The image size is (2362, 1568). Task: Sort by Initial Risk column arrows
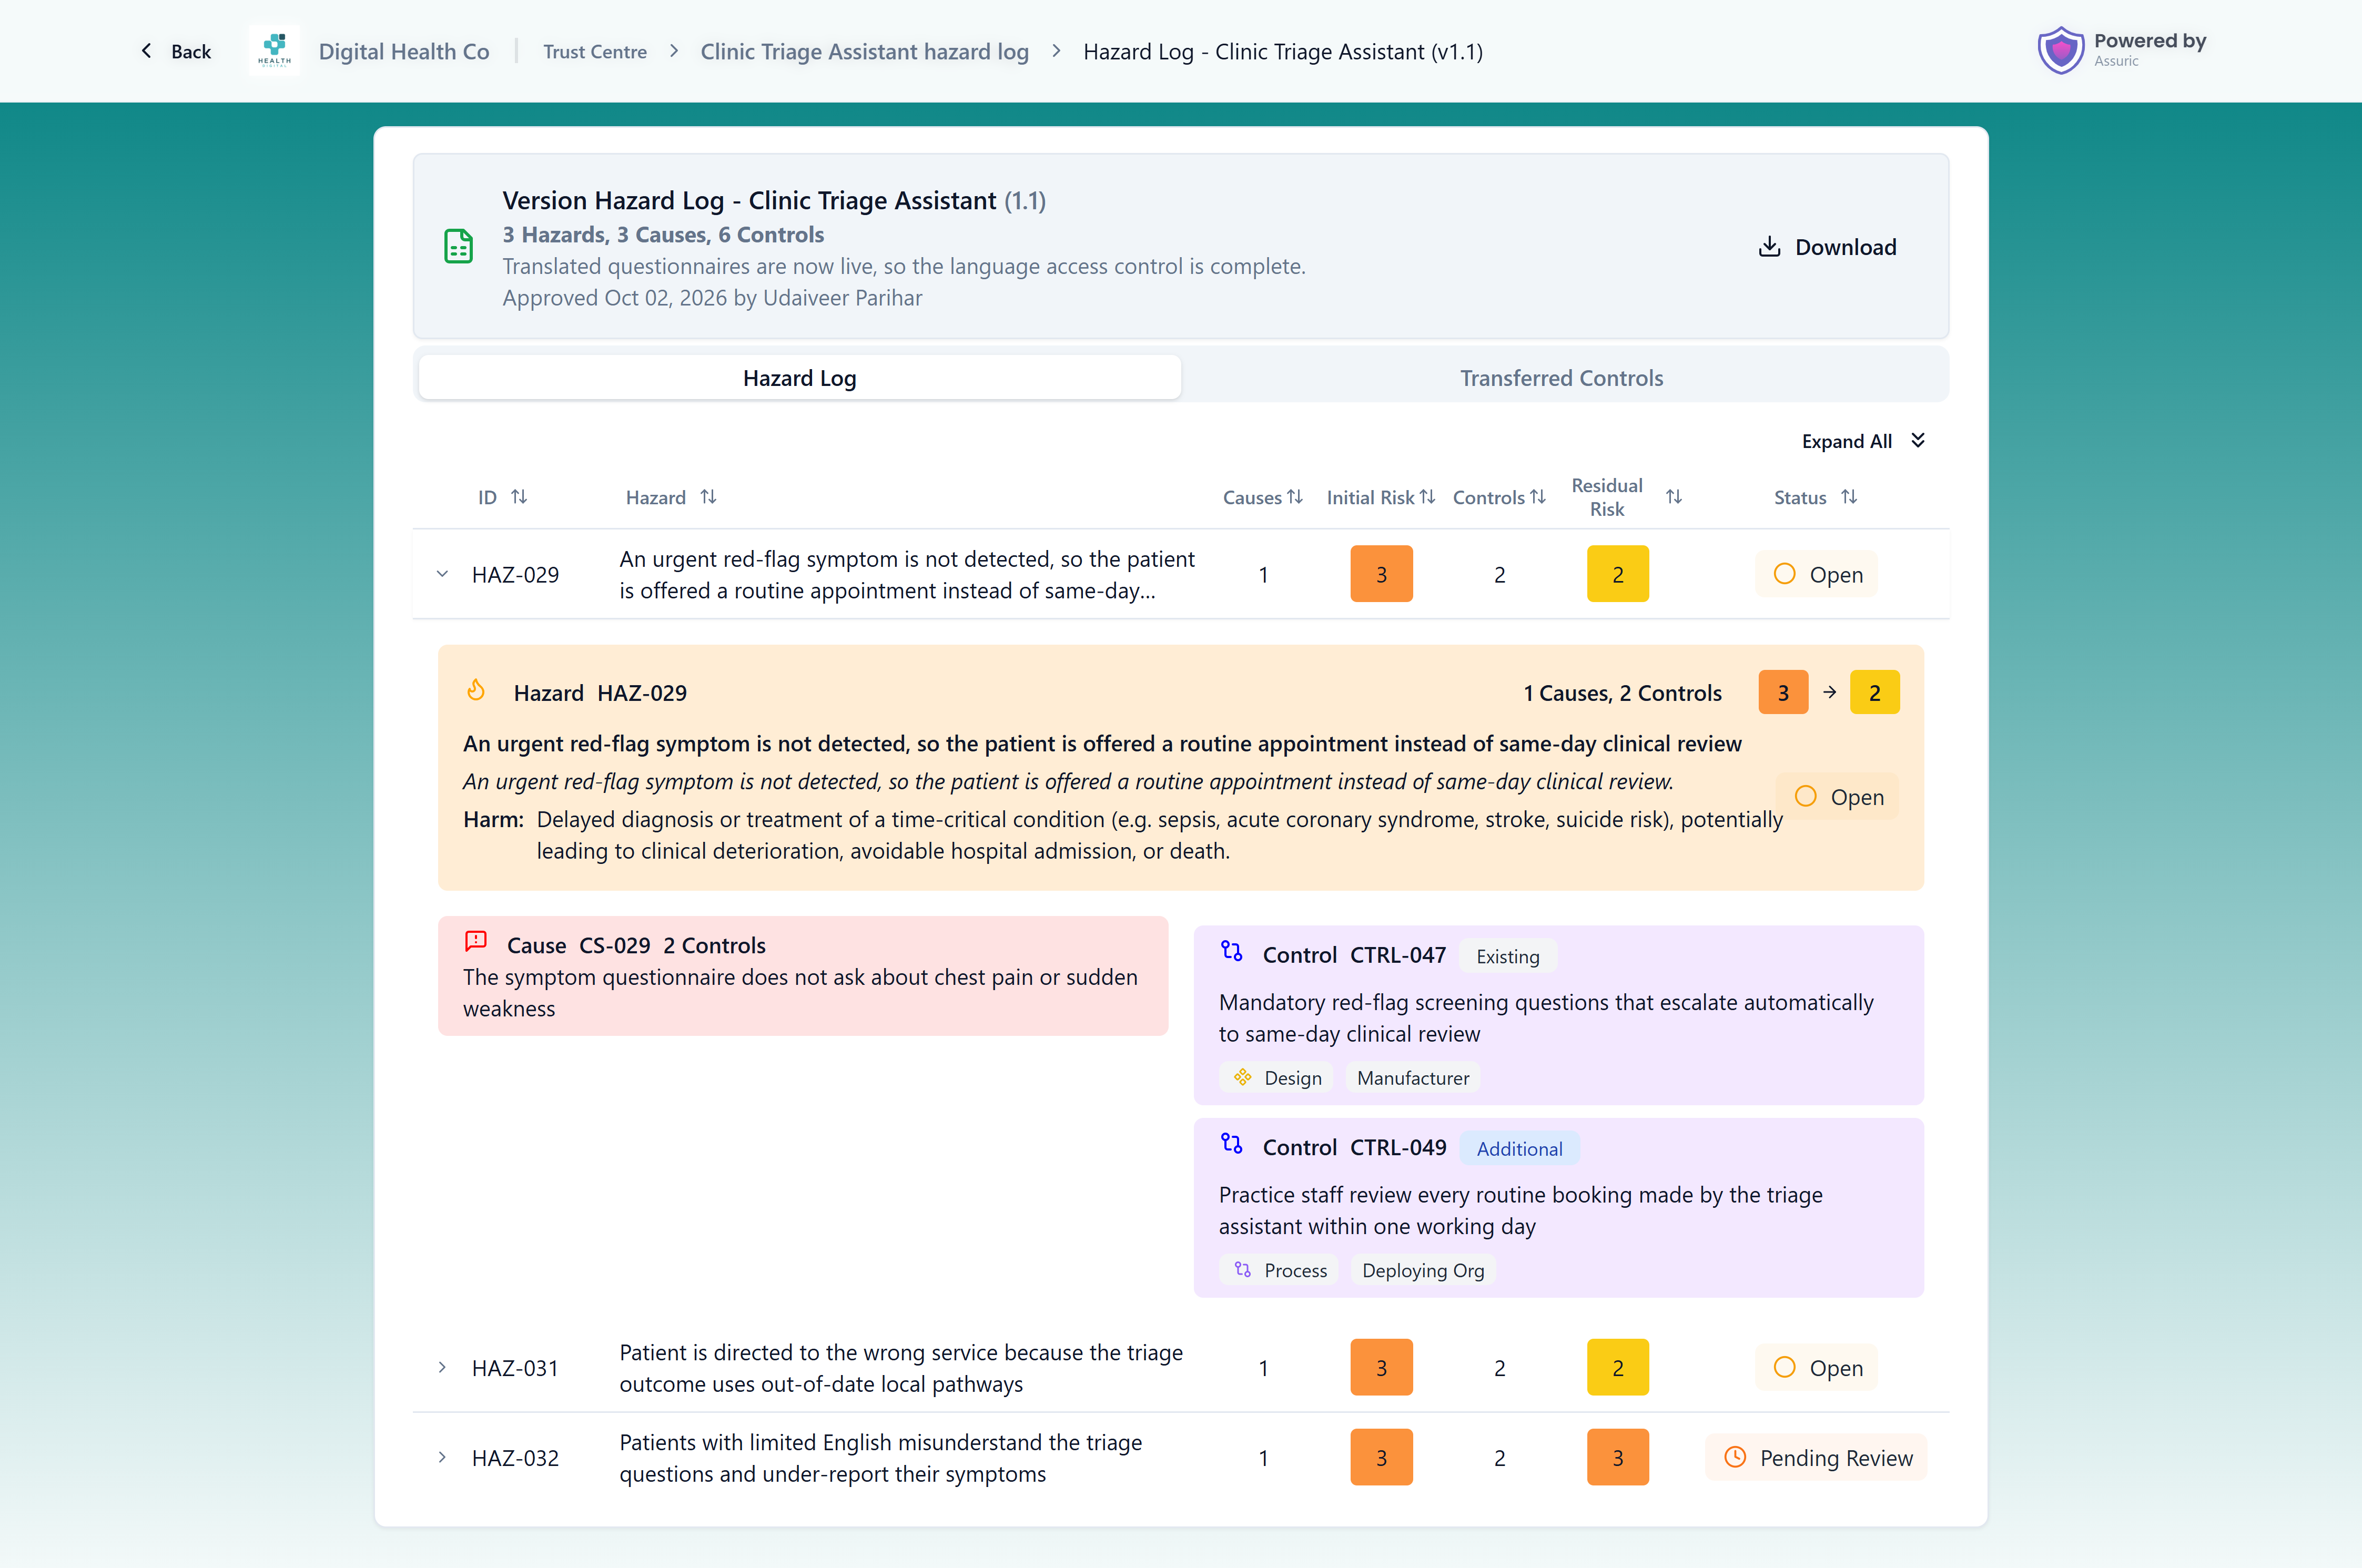1428,497
